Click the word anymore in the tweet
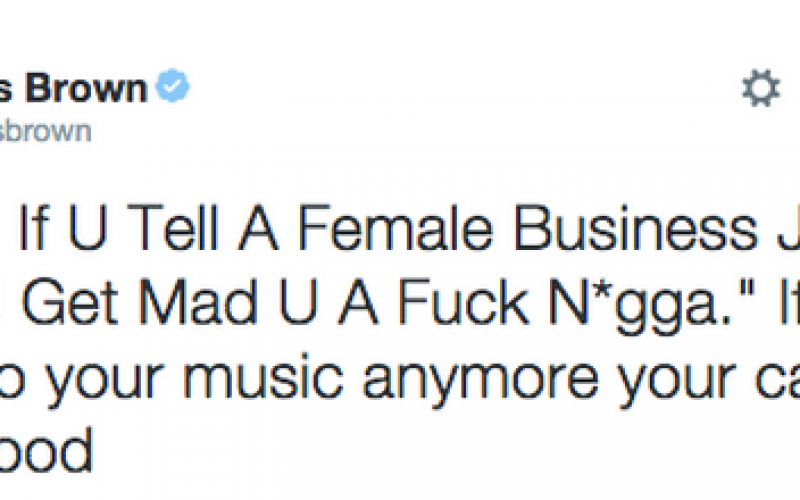The height and width of the screenshot is (500, 800). 481,383
